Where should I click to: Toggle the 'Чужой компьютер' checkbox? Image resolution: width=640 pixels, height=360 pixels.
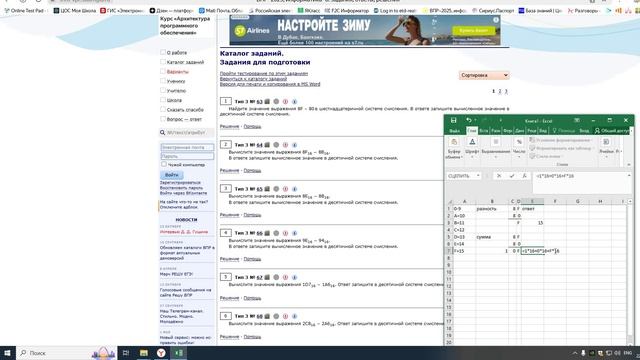point(164,164)
